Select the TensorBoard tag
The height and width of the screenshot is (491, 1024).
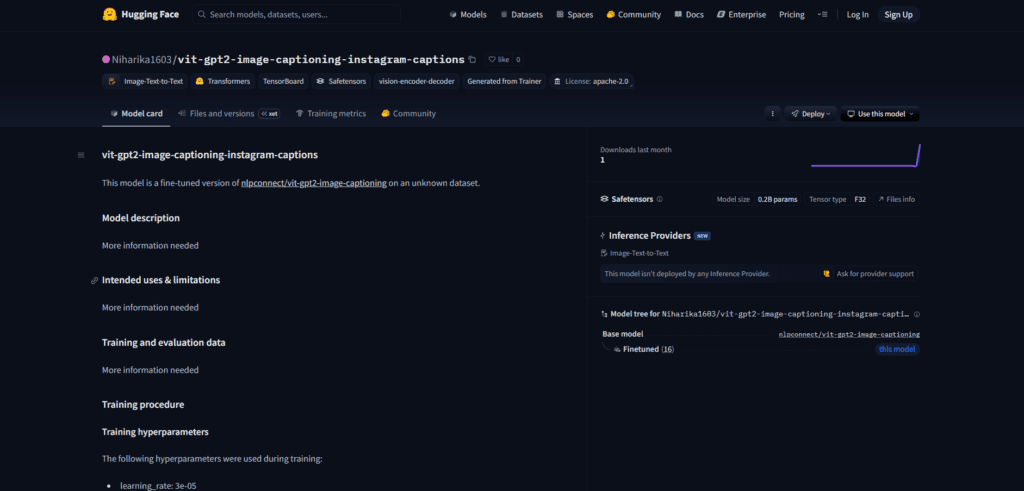click(283, 82)
